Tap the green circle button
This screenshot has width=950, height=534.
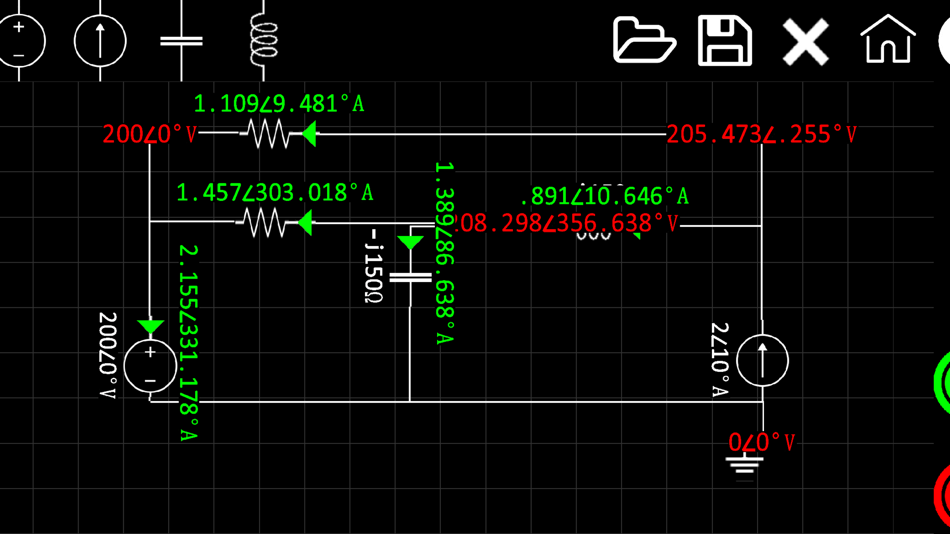click(x=942, y=382)
